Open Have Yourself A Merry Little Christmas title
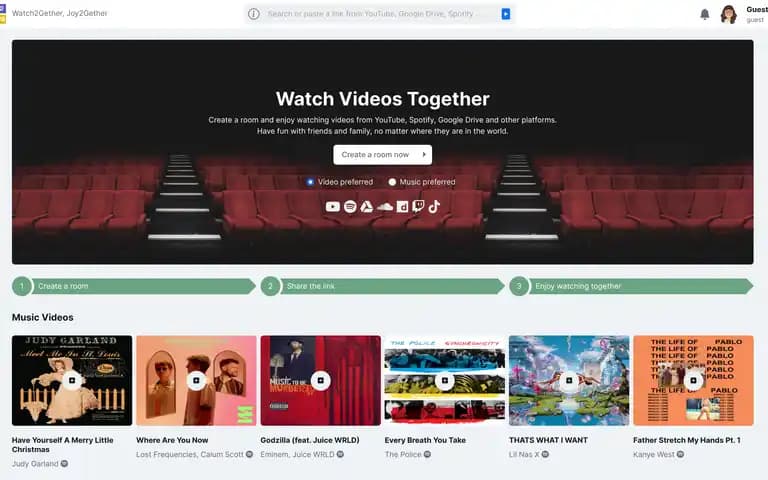Viewport: 768px width, 480px height. [x=63, y=445]
